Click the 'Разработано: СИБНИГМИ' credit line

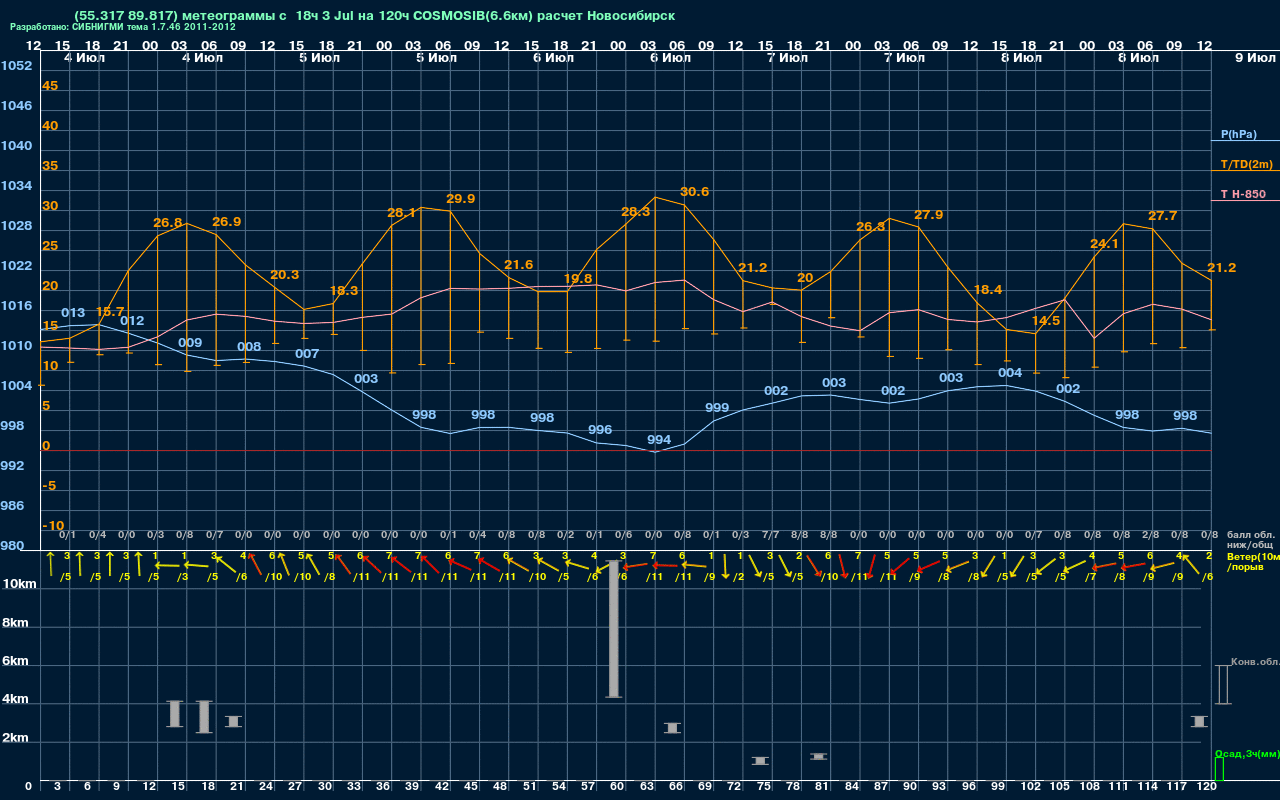click(x=123, y=27)
